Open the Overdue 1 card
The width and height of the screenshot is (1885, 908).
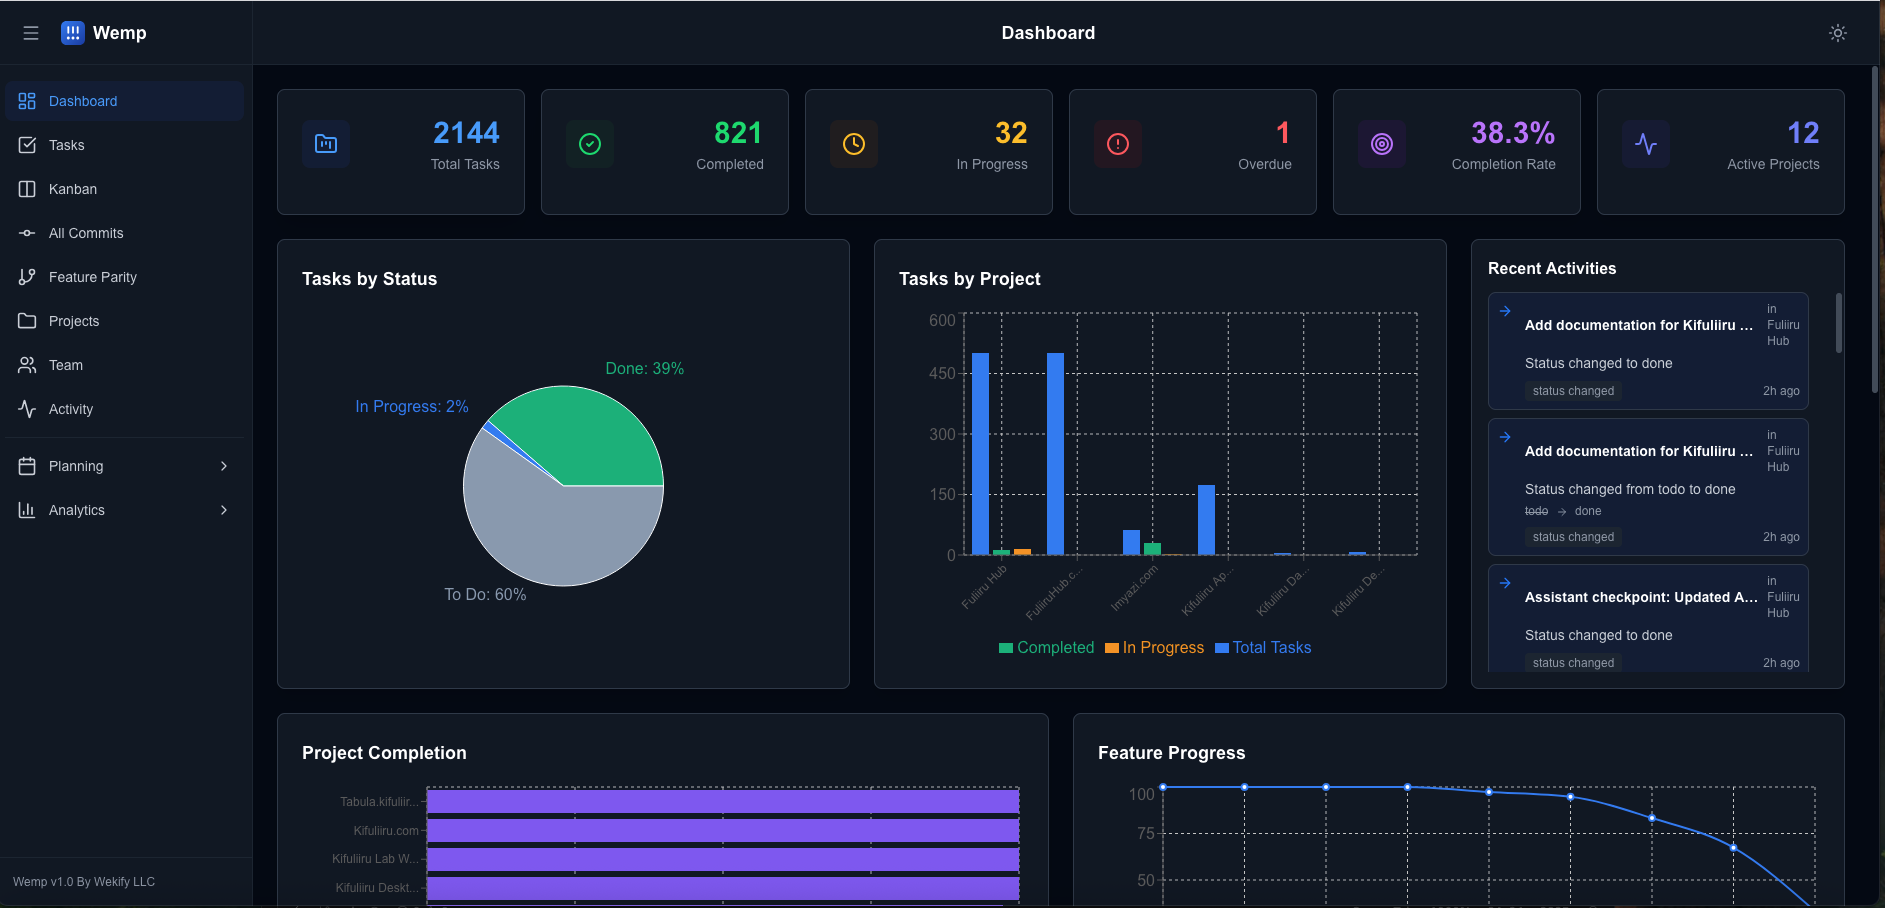(x=1193, y=152)
